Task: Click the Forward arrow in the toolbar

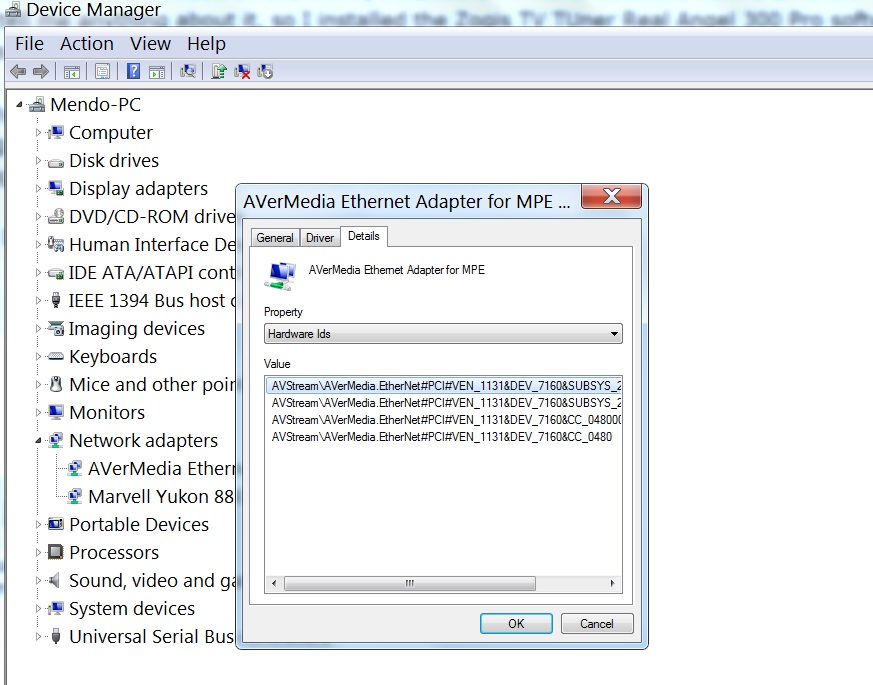Action: (41, 71)
